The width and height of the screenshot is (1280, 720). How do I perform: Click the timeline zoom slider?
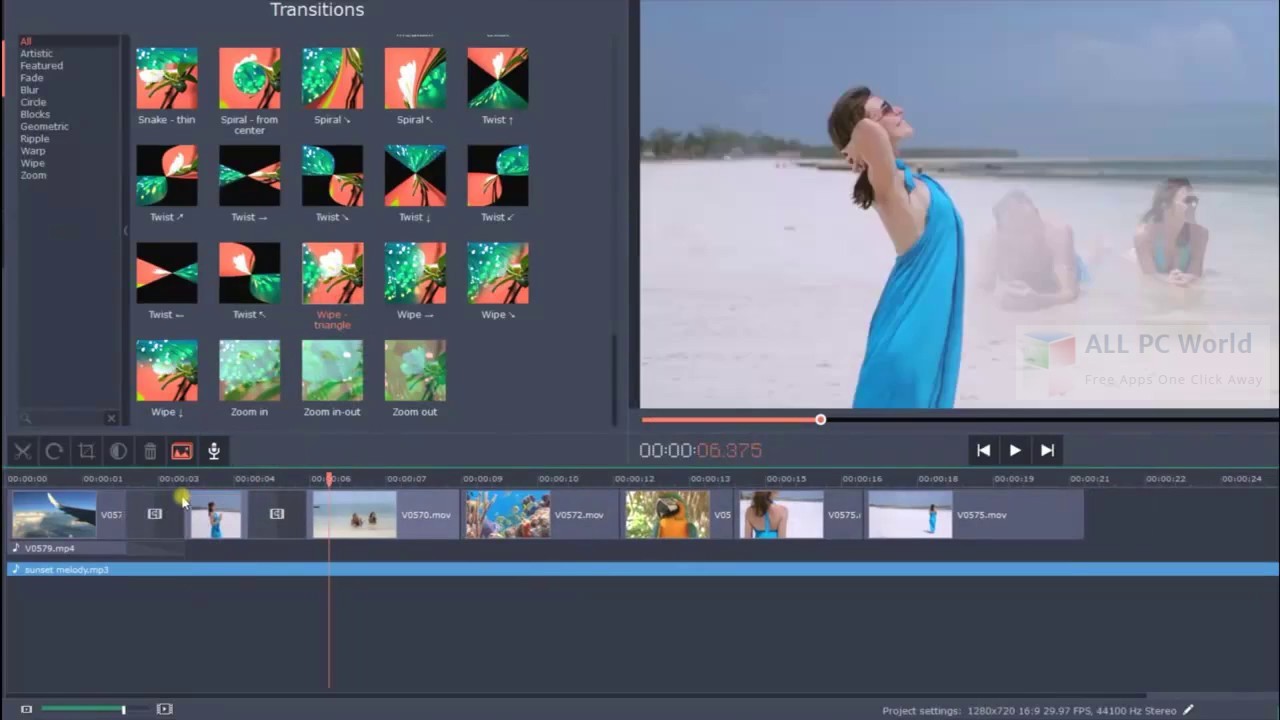[123, 709]
